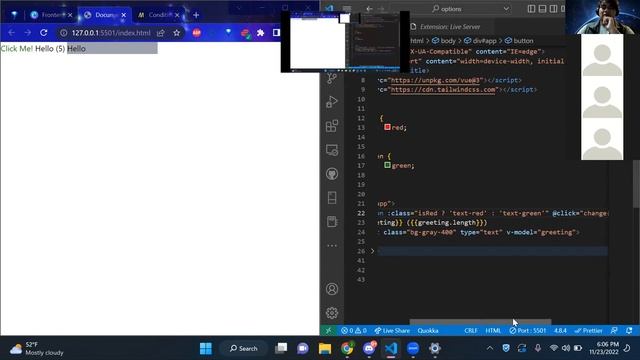Reload the browser page
Image resolution: width=640 pixels, height=360 pixels.
tap(44, 33)
